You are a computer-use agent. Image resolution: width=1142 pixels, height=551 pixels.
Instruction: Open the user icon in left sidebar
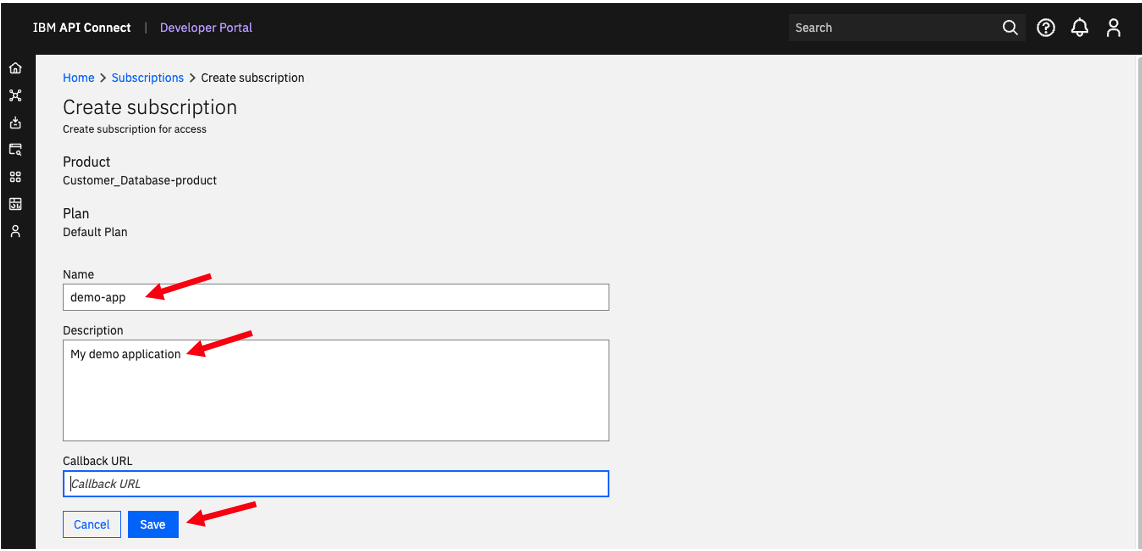pos(15,231)
